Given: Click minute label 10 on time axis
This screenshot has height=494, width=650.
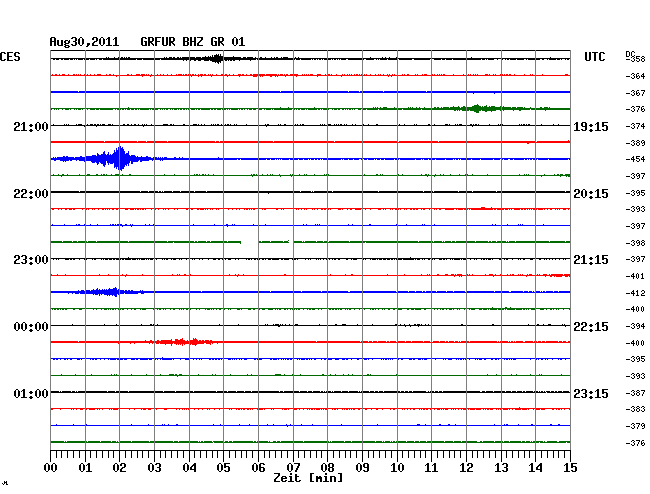Looking at the screenshot, I should click(397, 468).
